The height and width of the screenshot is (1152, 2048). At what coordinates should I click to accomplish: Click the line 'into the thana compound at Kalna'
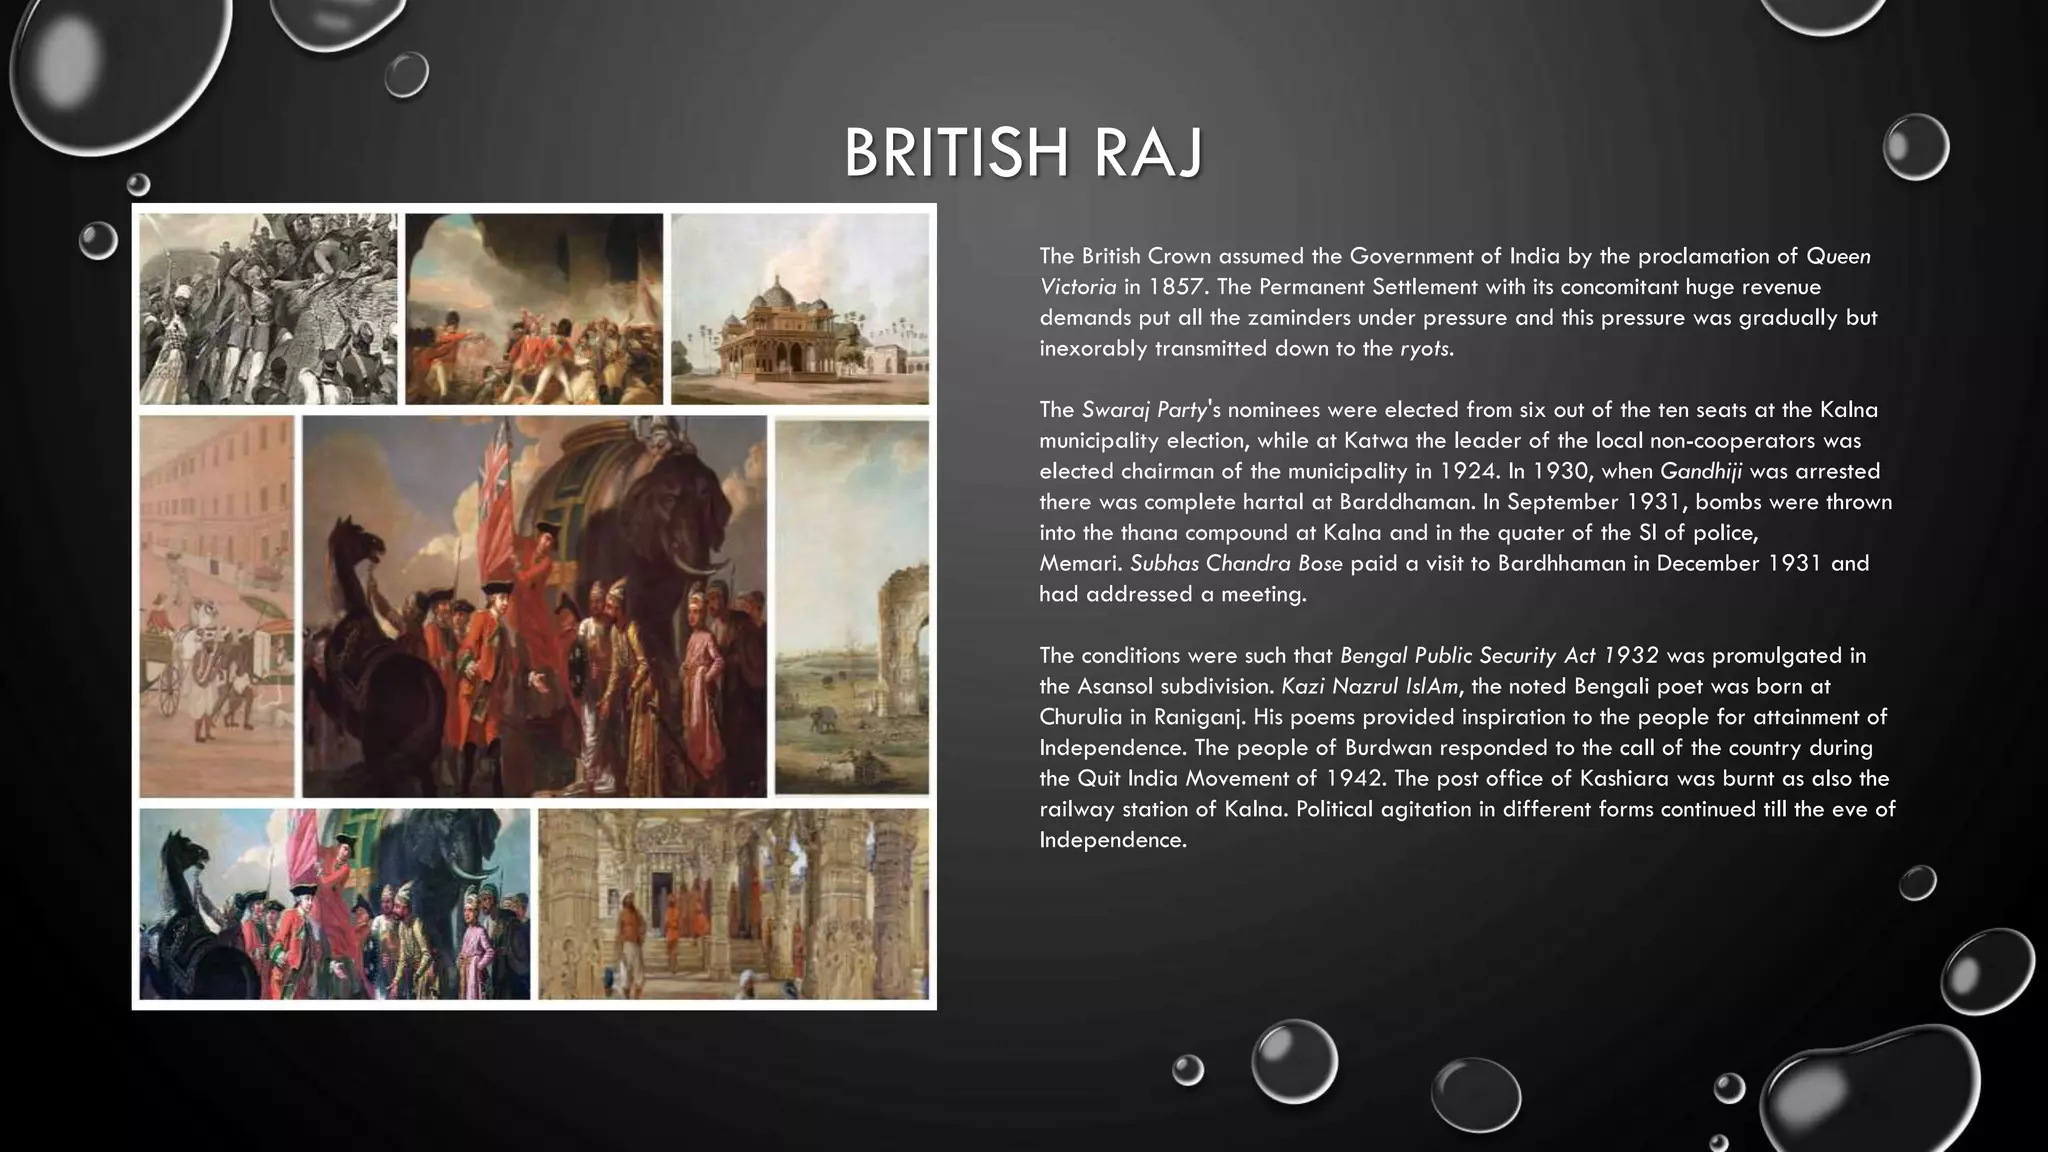1398,533
